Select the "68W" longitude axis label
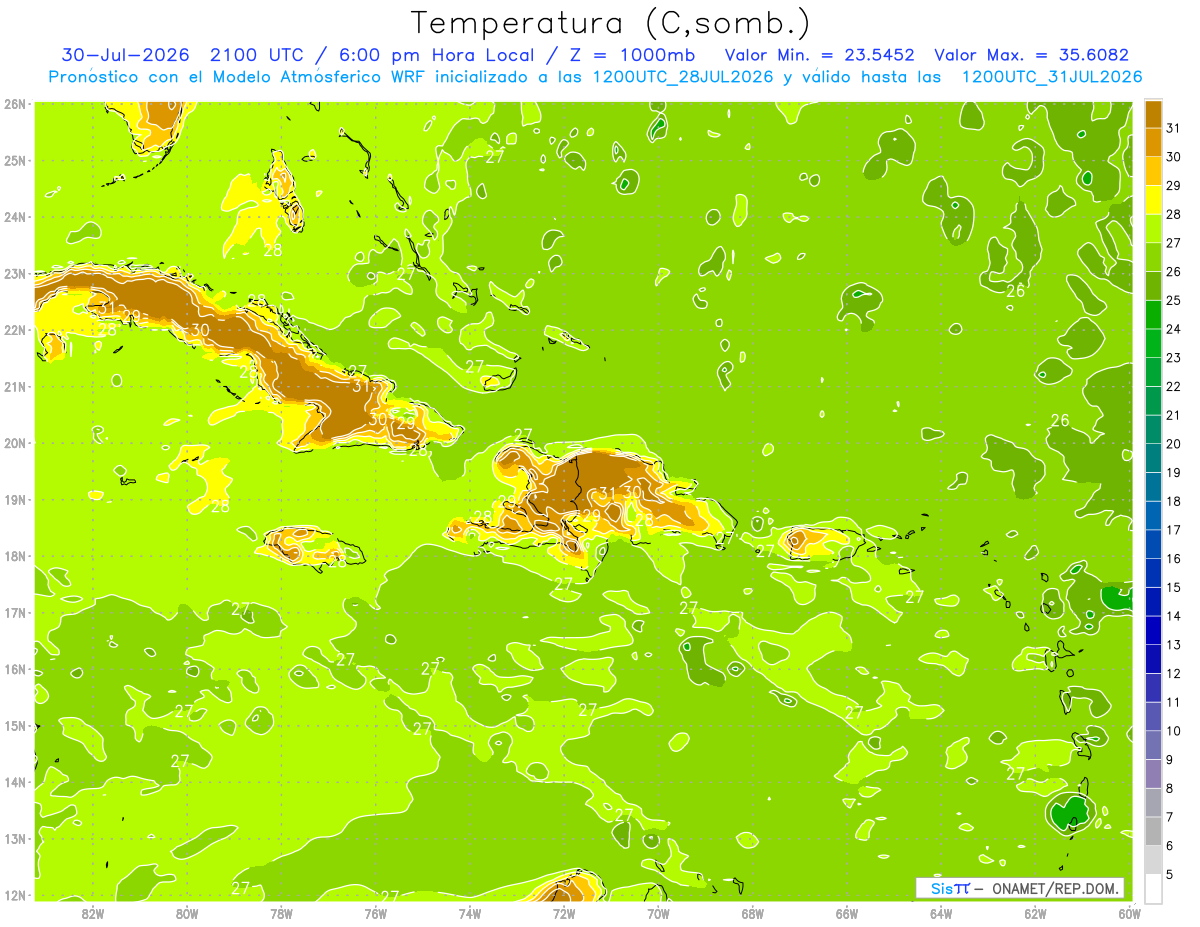1200x927 pixels. (752, 913)
